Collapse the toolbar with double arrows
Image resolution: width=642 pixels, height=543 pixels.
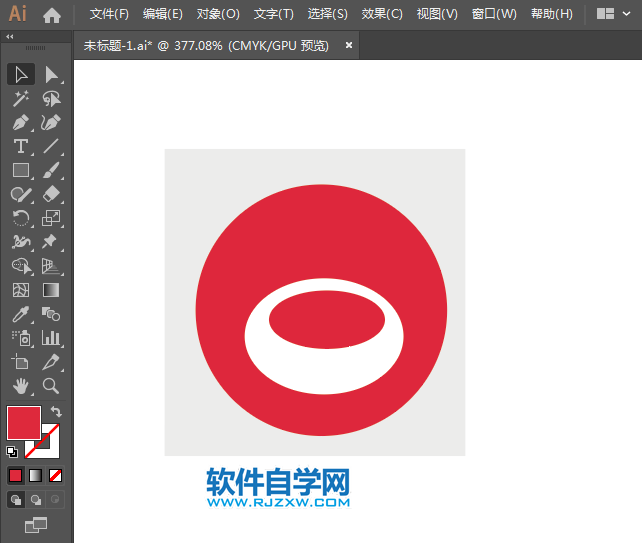(x=9, y=36)
